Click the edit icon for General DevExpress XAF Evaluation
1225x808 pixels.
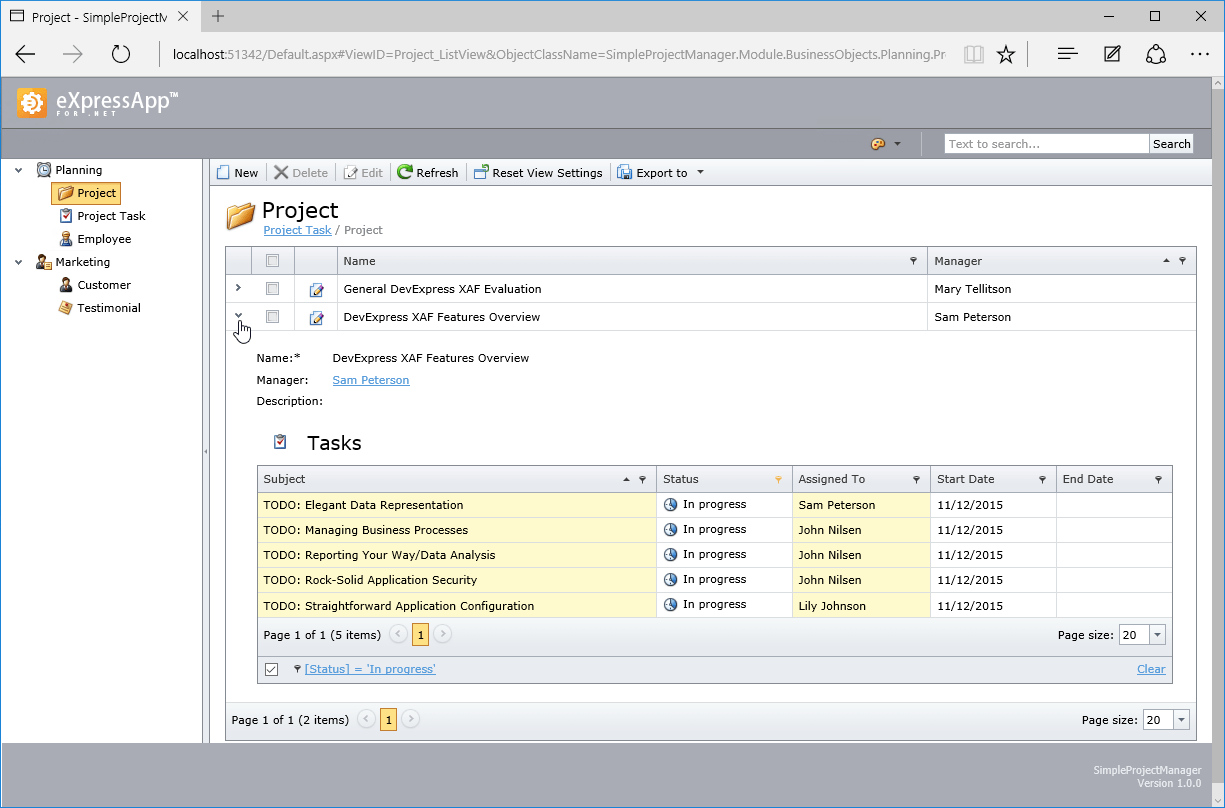316,290
